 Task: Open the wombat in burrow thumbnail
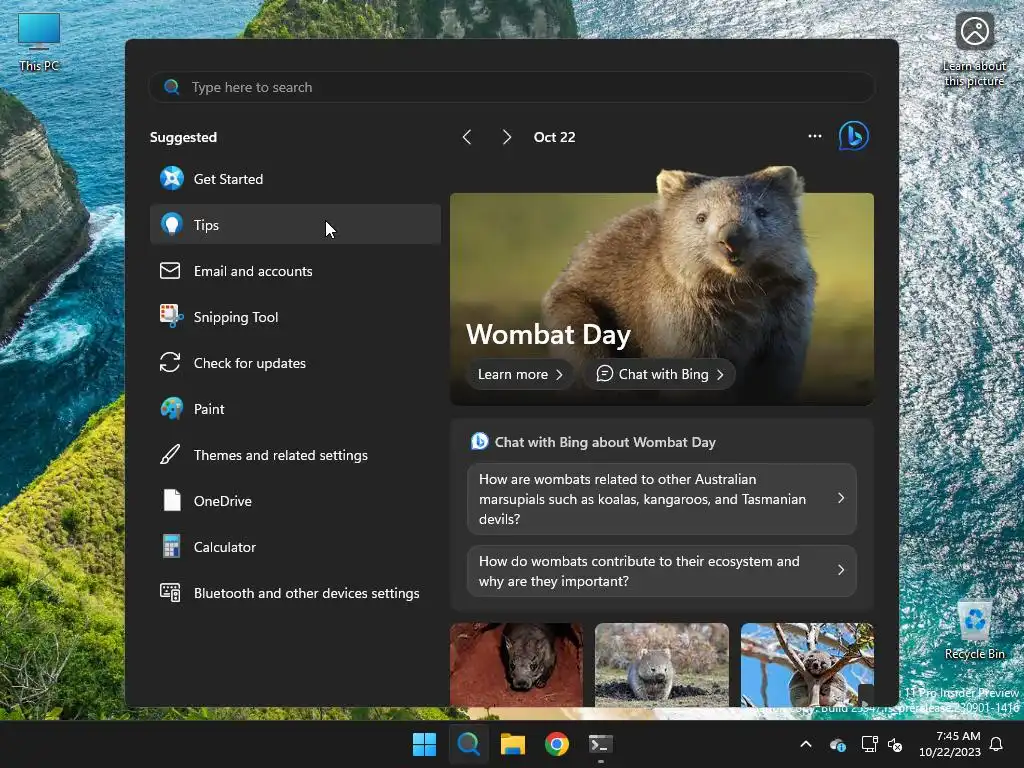[516, 664]
